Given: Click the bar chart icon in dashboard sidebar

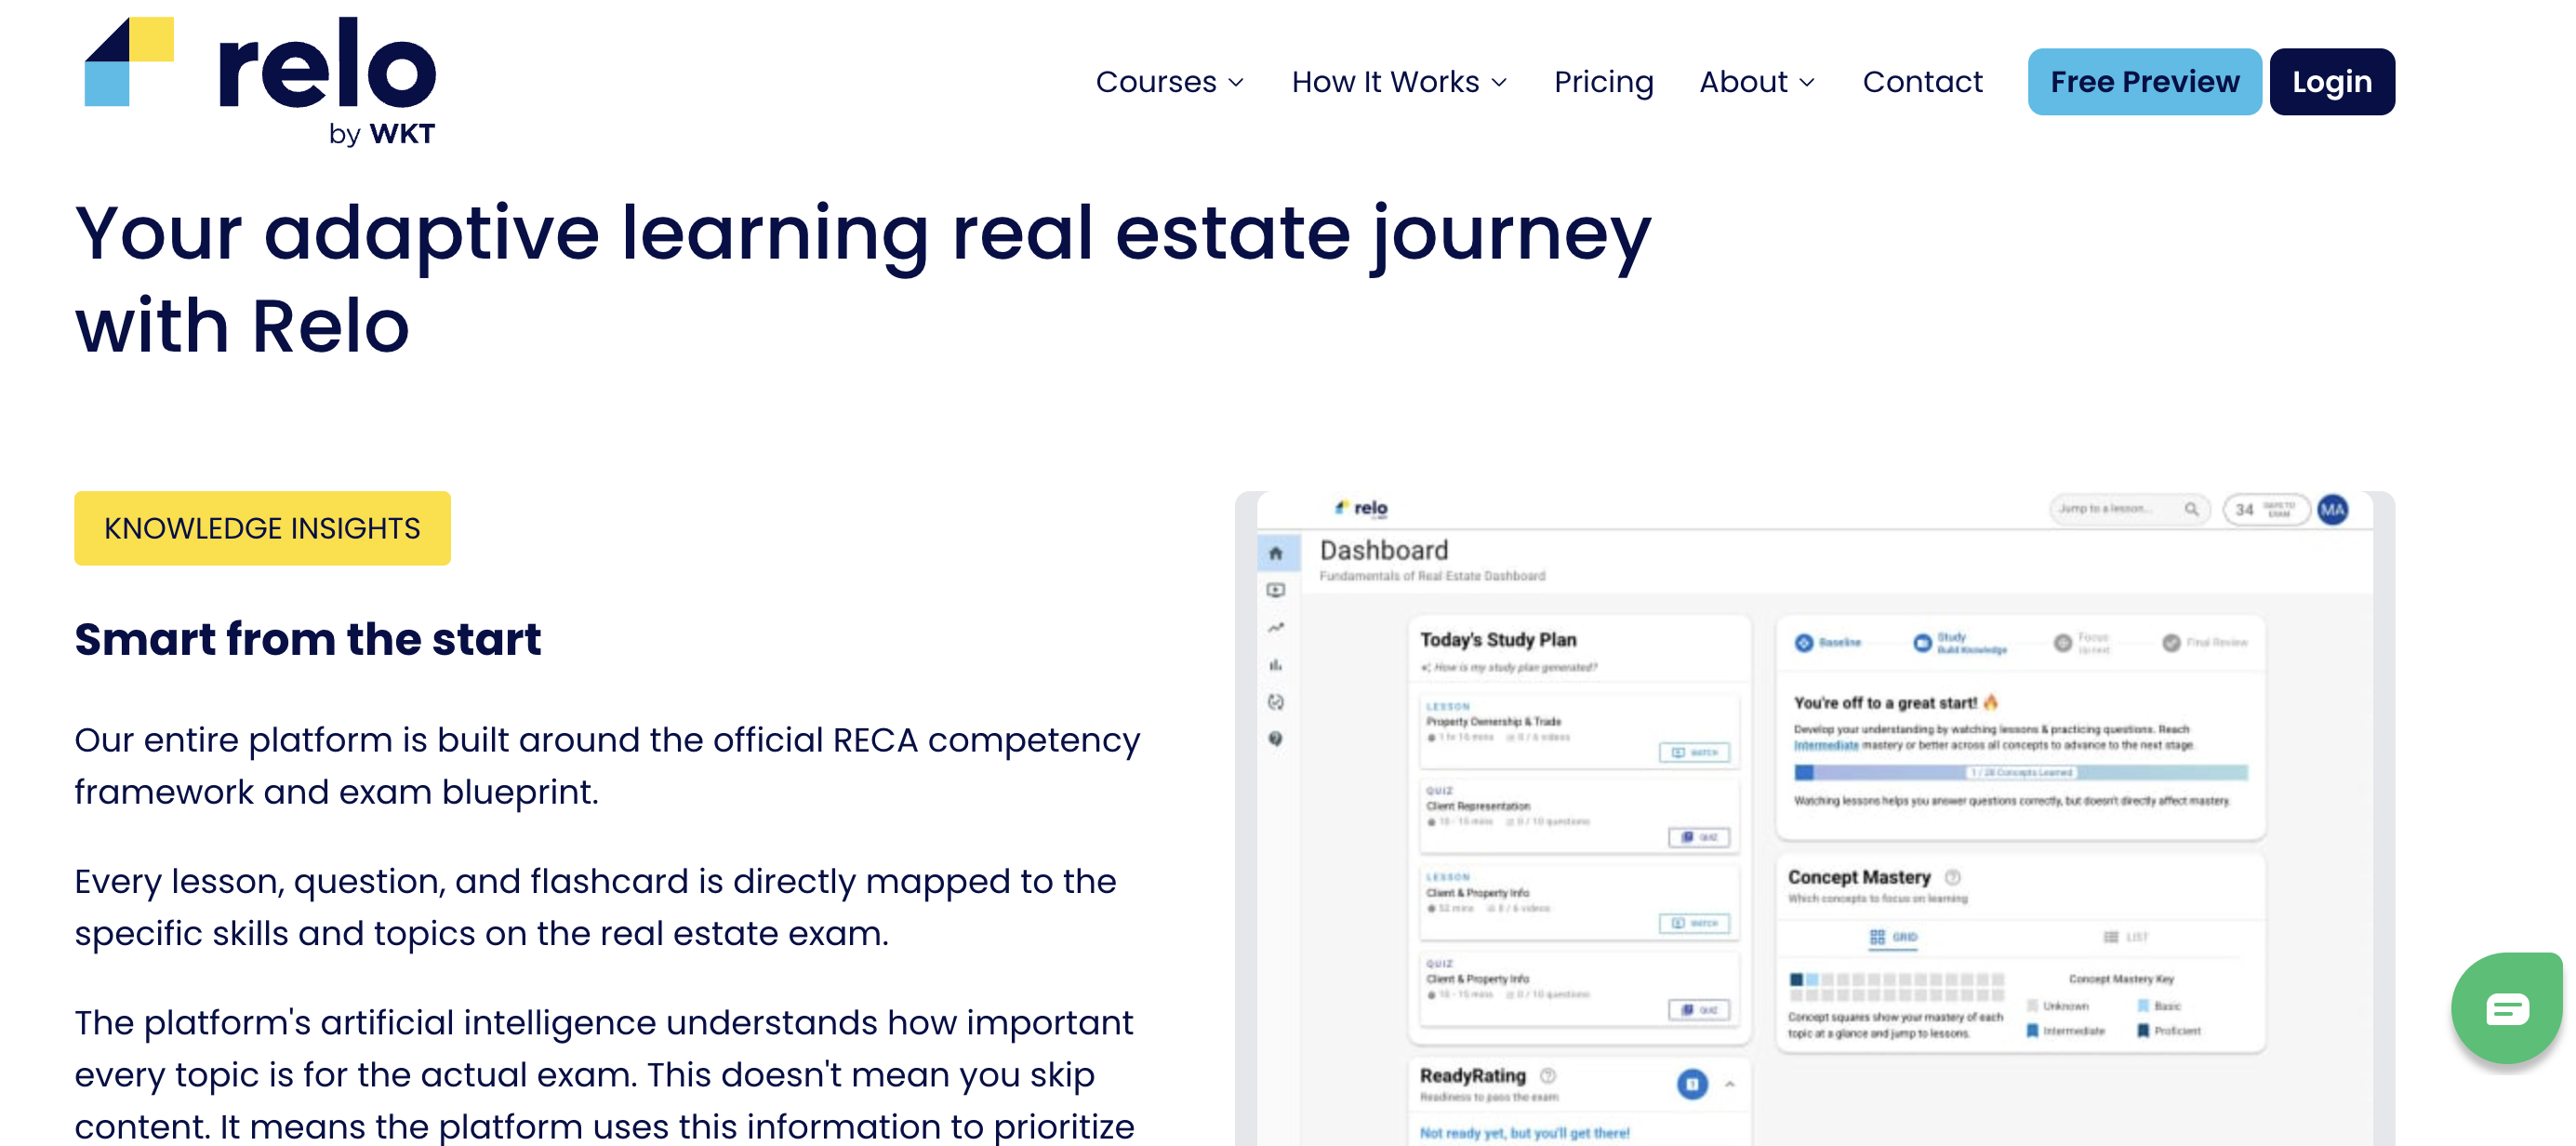Looking at the screenshot, I should [x=1276, y=665].
